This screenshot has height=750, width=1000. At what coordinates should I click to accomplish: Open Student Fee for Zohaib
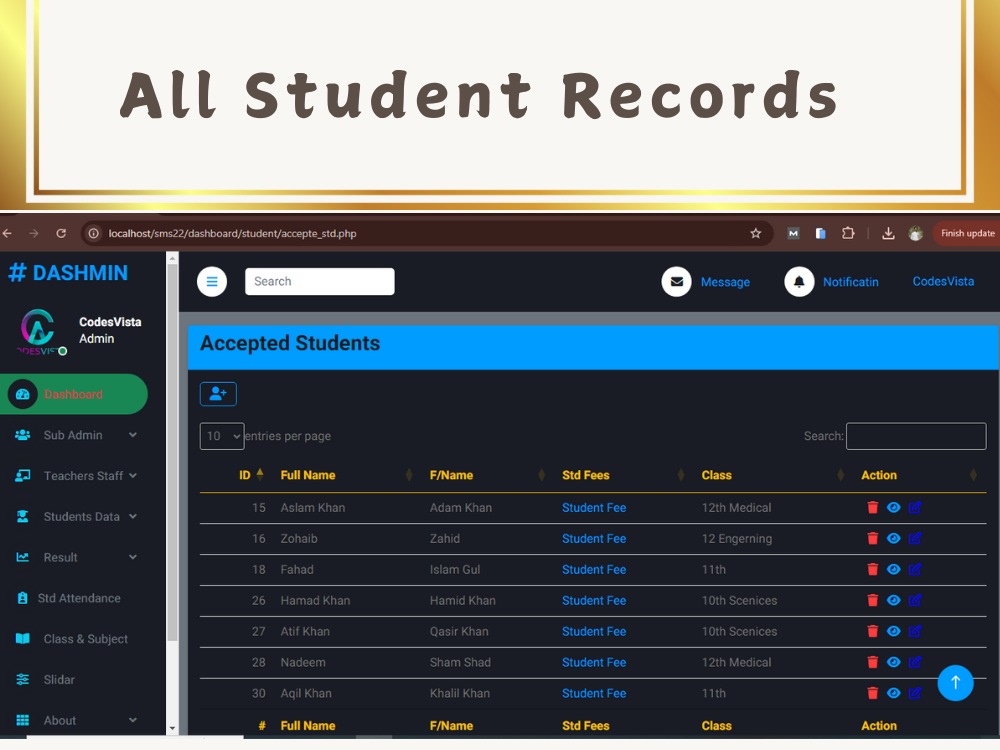(594, 538)
